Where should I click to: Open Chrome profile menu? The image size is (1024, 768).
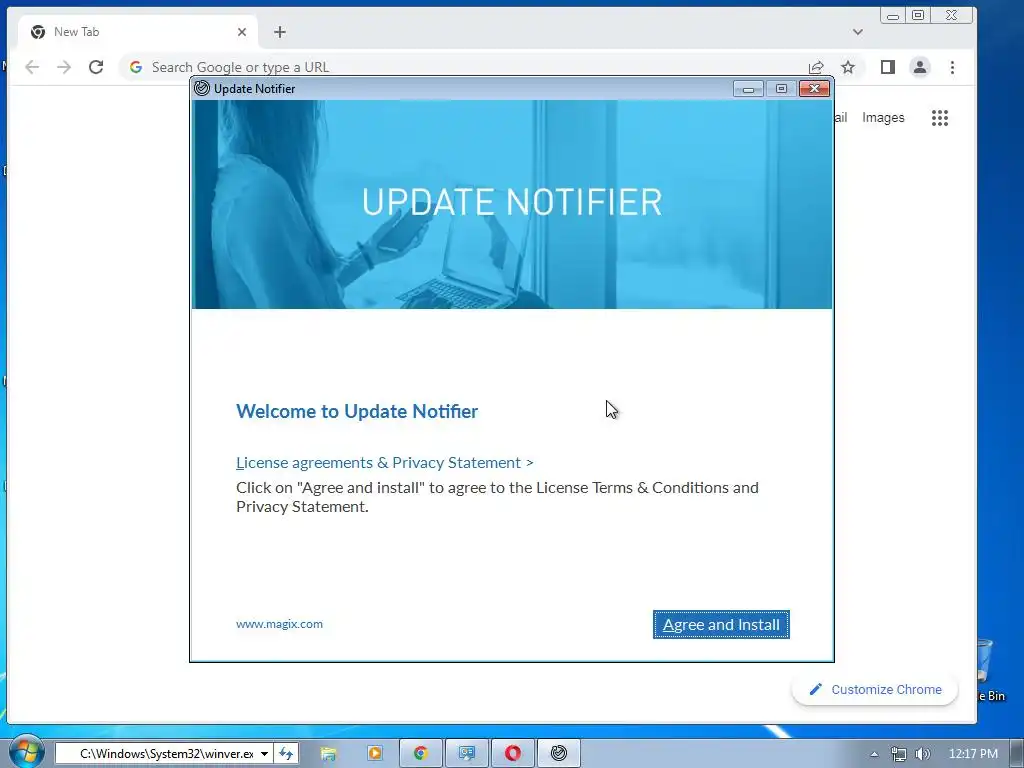920,67
